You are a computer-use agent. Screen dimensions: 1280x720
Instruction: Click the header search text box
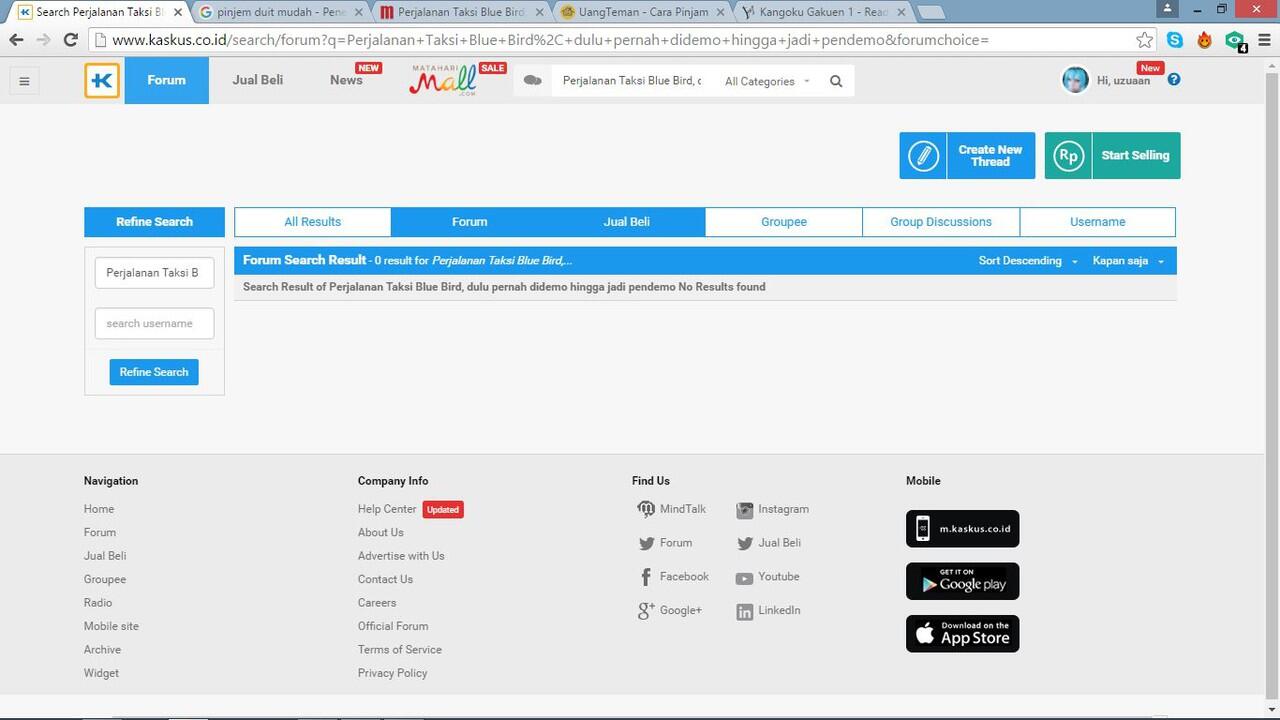[632, 81]
